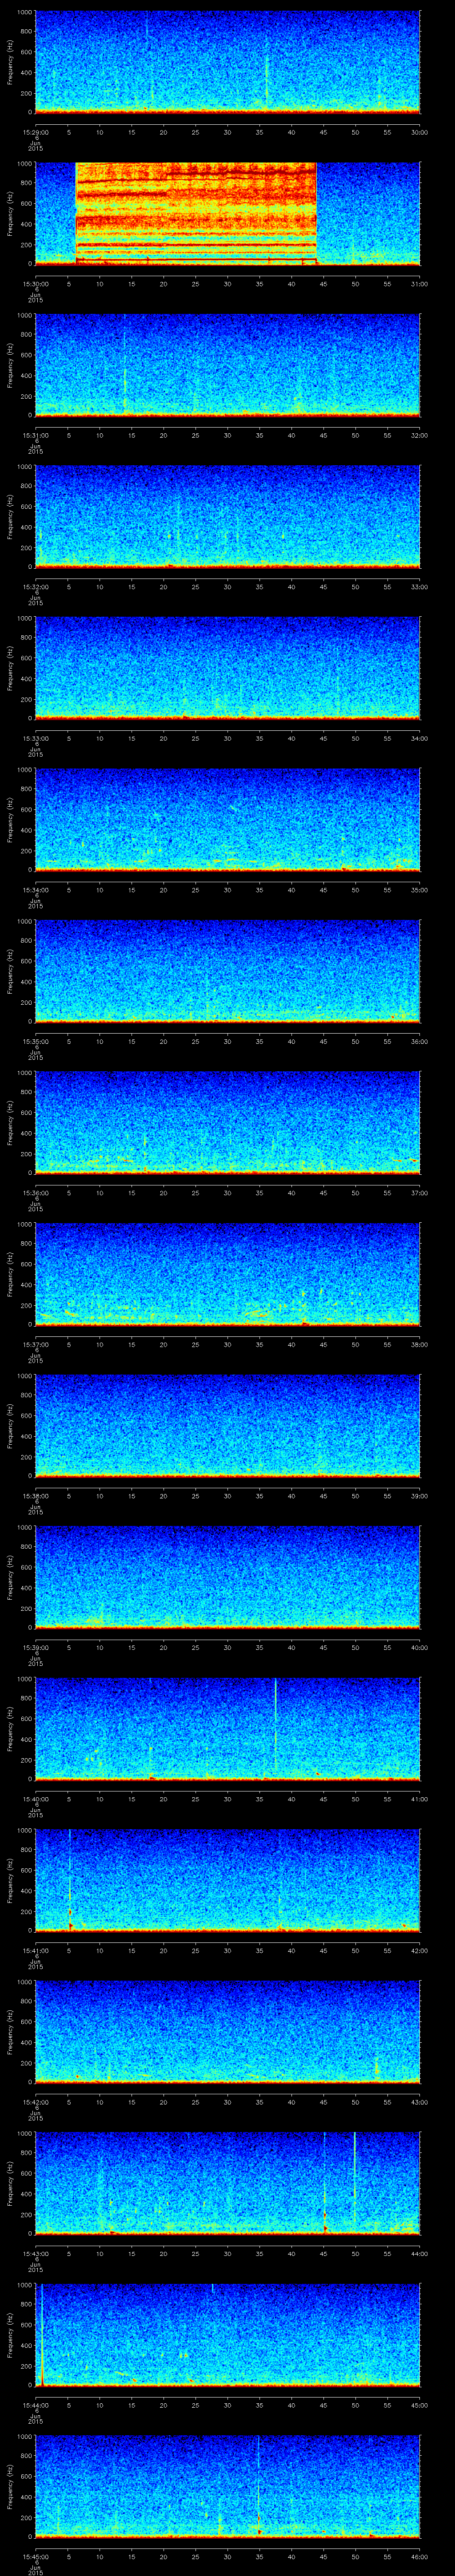This screenshot has height=2576, width=455.
Task: Click the '55' seconds tick under the 15:29 panel
Action: pyautogui.click(x=387, y=132)
